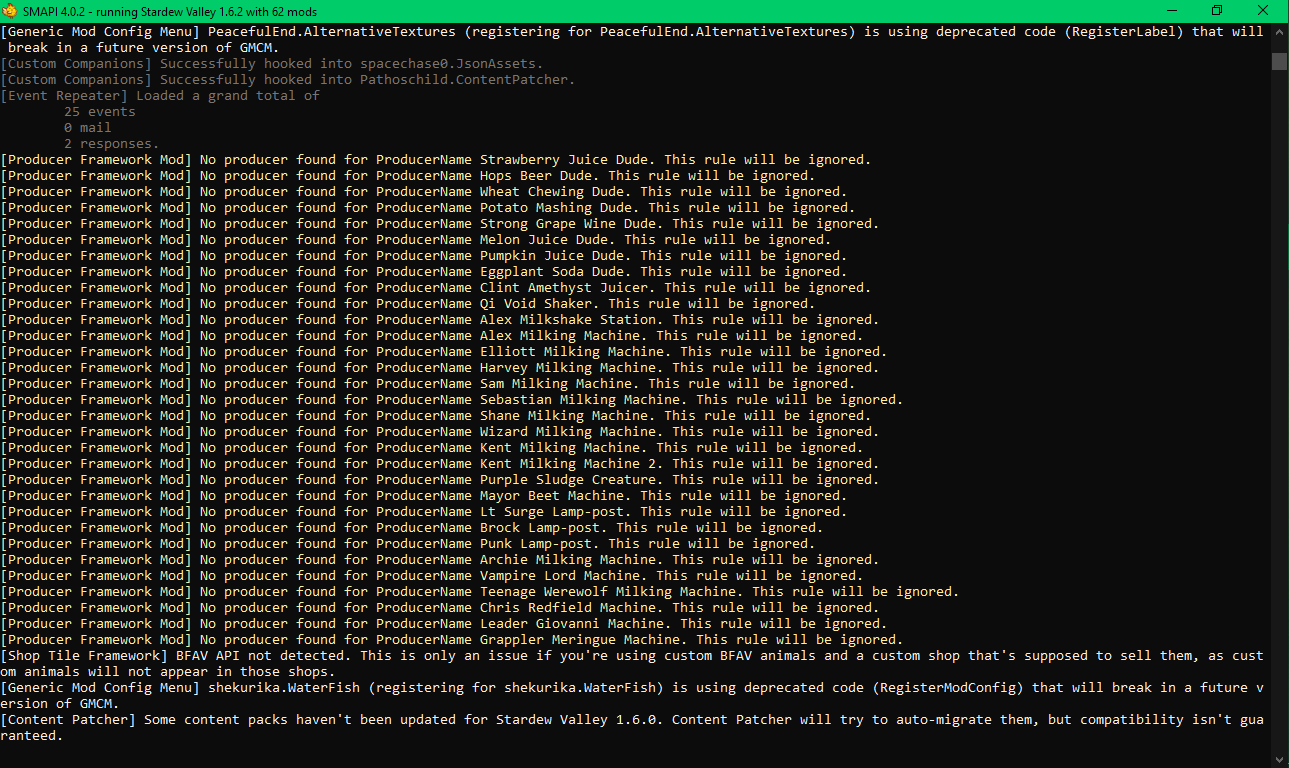The image size is (1289, 768).
Task: Click the SMAPI console icon in the title bar
Action: 11,11
